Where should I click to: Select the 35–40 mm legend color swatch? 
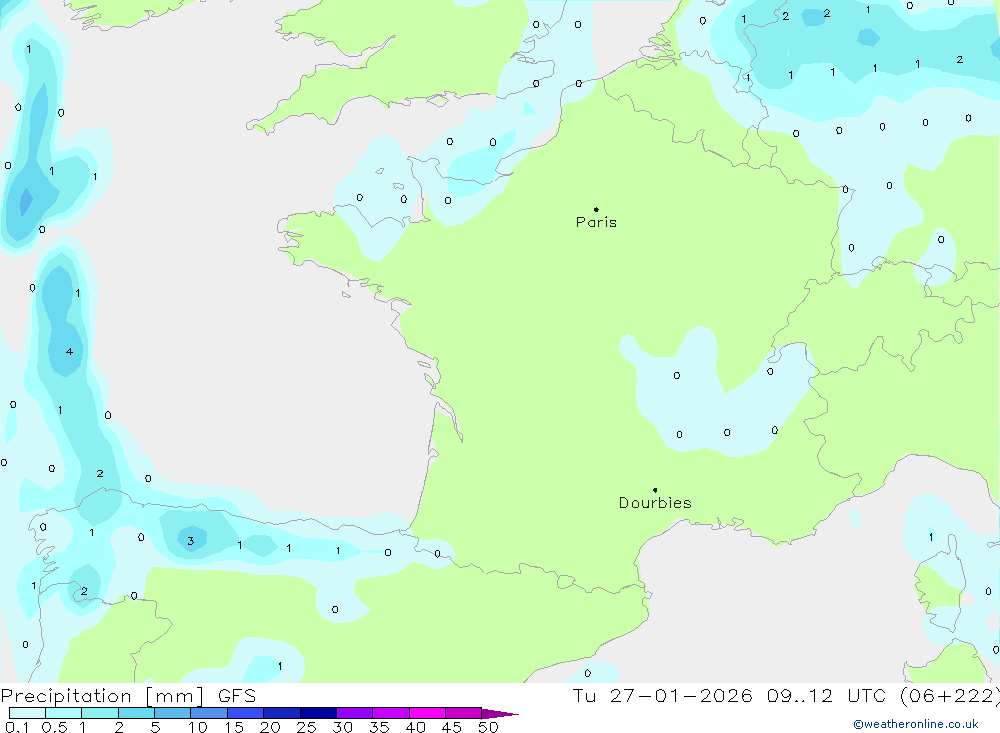391,713
